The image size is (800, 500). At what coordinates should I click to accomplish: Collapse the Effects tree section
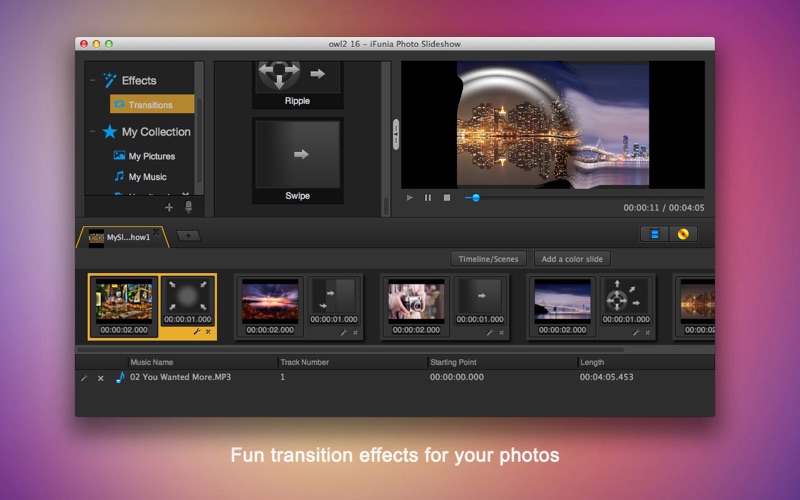tap(92, 80)
